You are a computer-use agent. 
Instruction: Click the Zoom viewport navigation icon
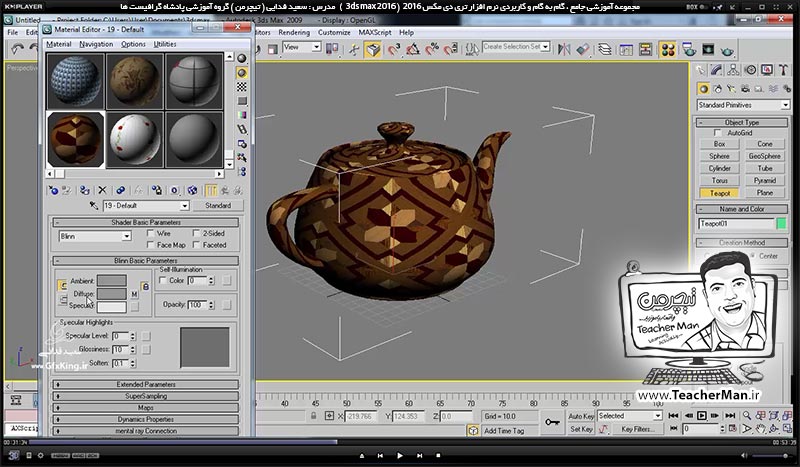pyautogui.click(x=746, y=416)
